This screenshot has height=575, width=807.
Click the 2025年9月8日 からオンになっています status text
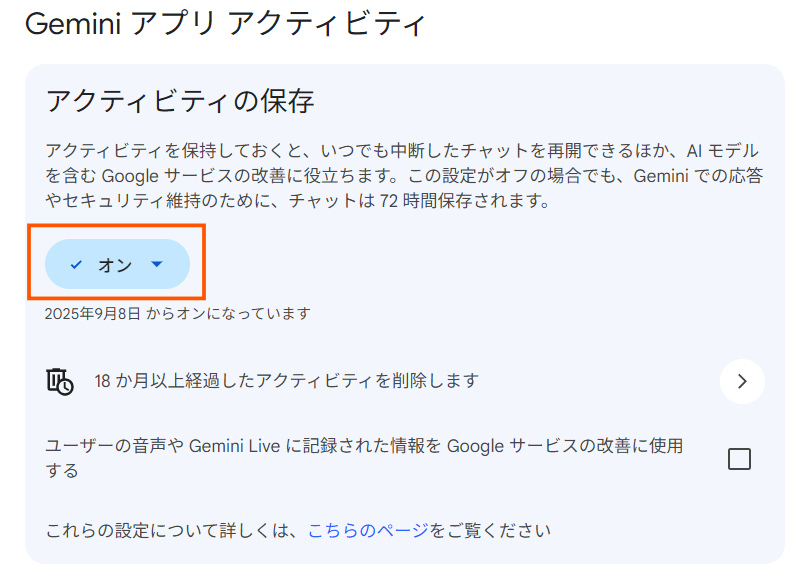tap(177, 314)
